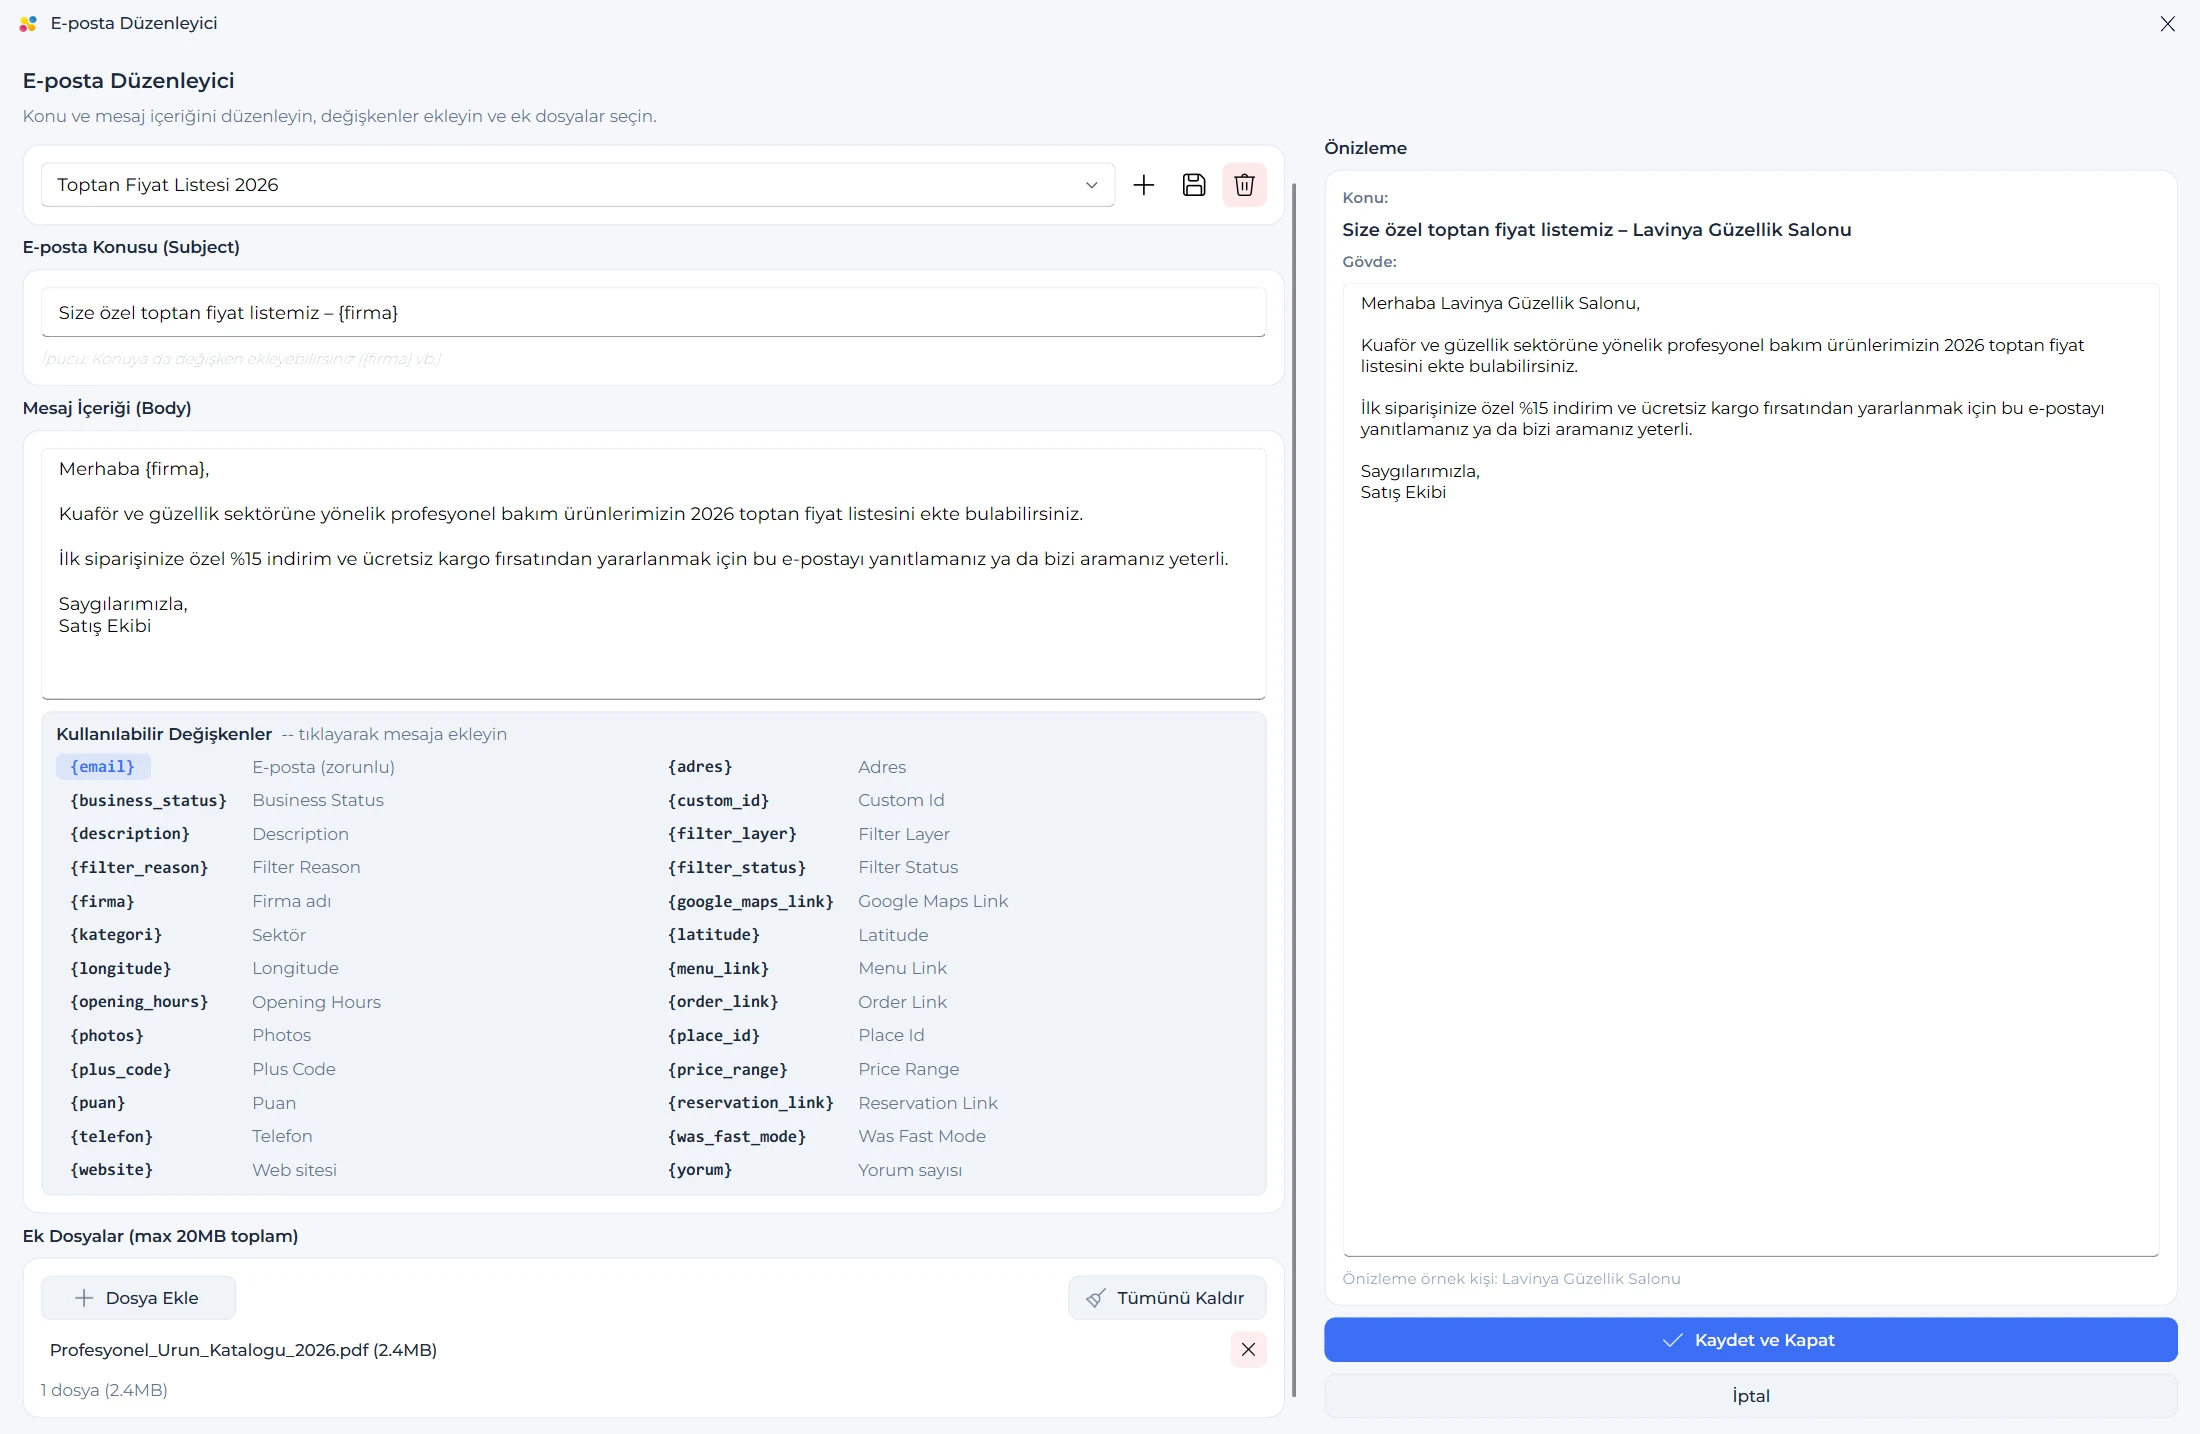Click inside the Mesaj İçeriği body editor

(x=653, y=573)
